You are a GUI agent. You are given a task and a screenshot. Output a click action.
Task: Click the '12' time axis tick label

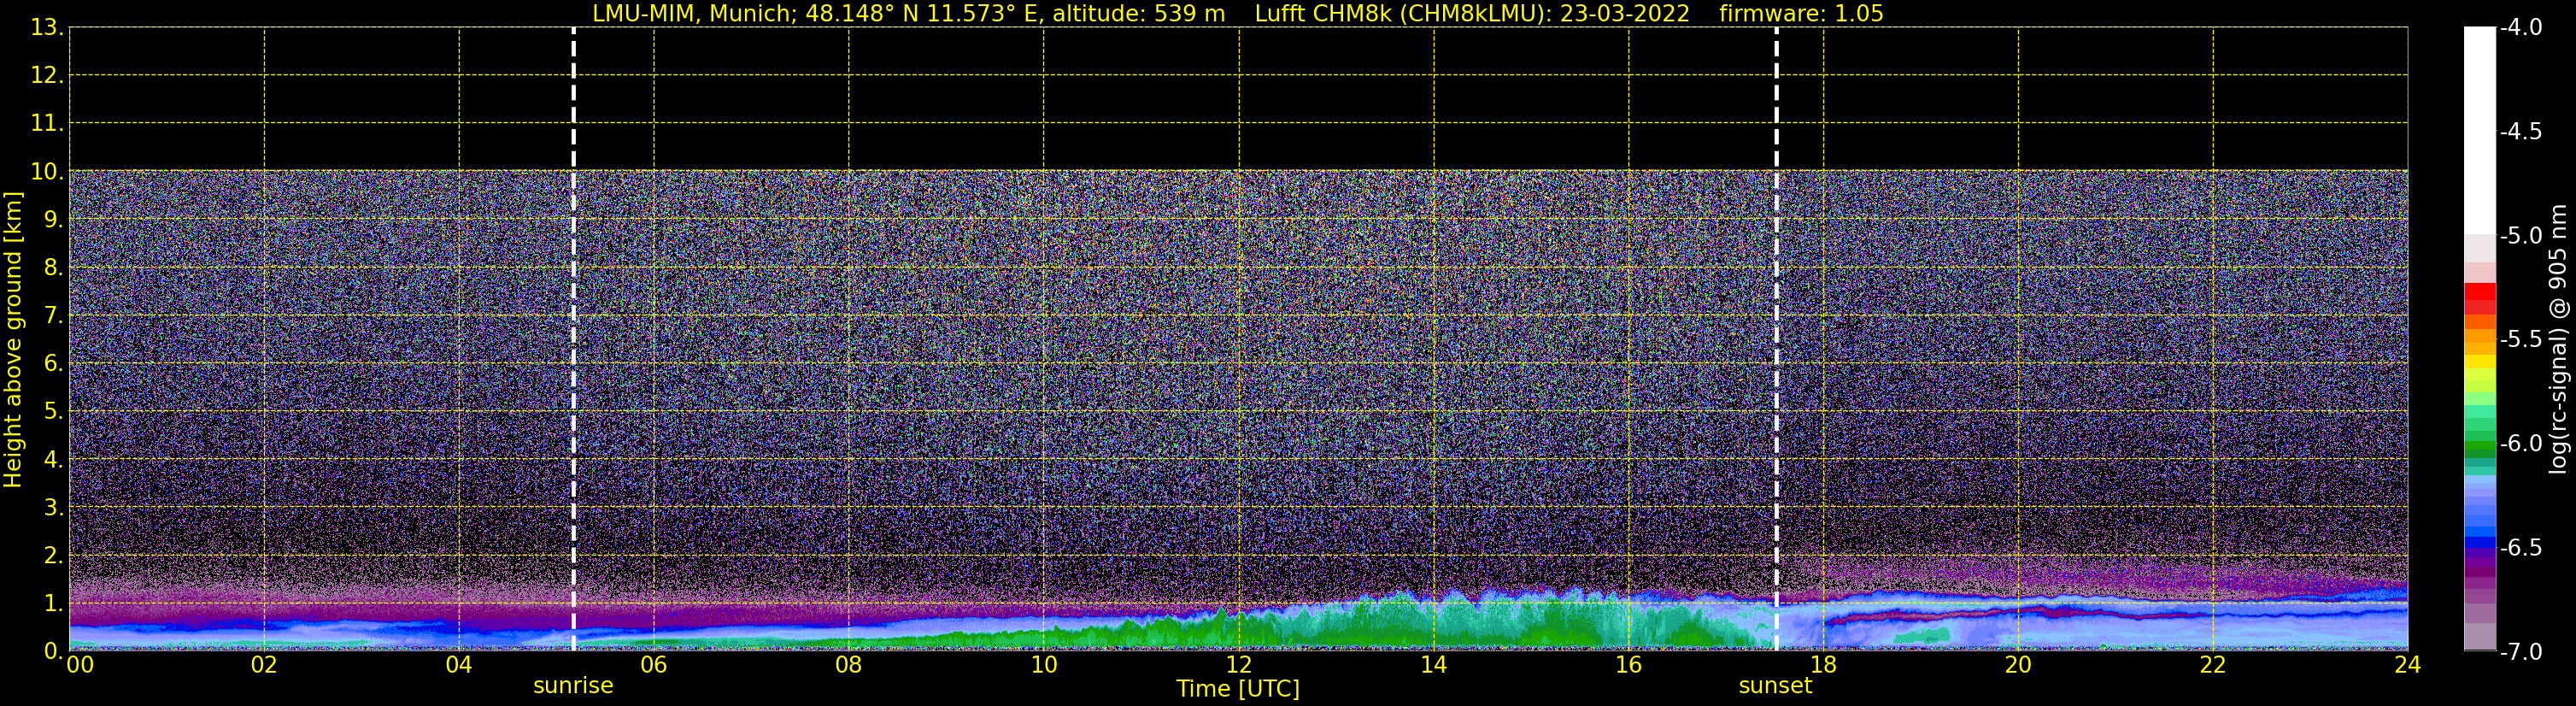pyautogui.click(x=1239, y=665)
